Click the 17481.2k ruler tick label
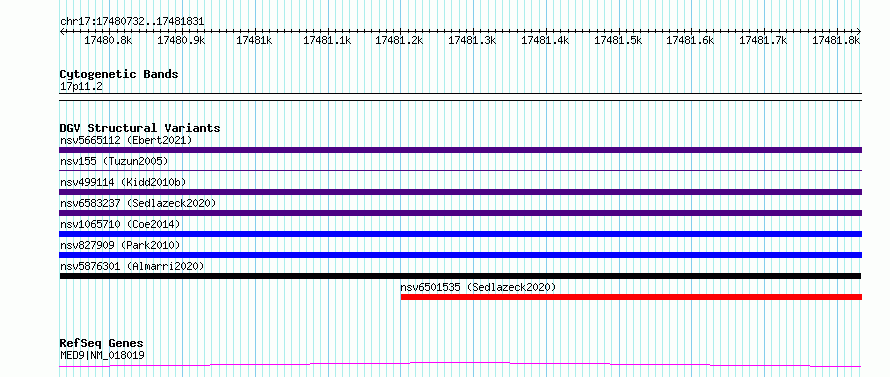890x377 pixels. click(399, 40)
